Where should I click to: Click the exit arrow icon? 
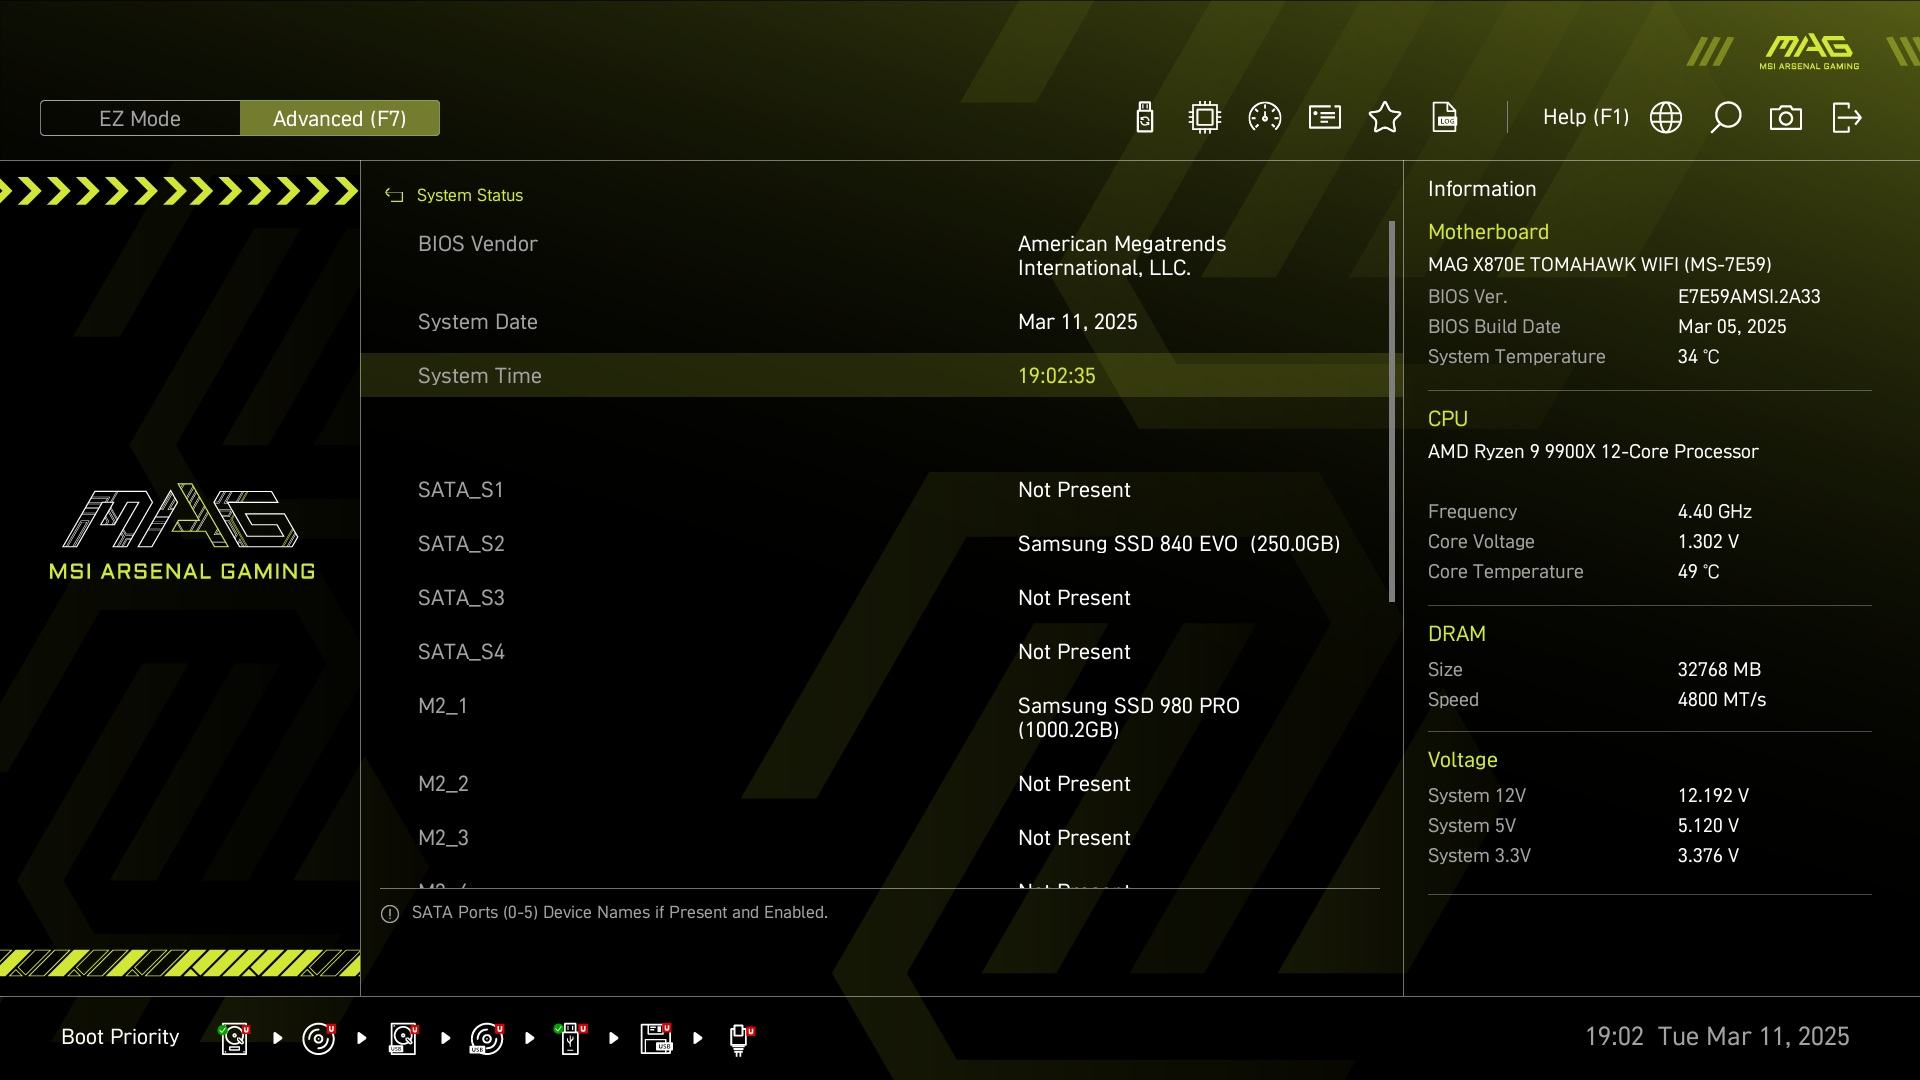(x=1847, y=117)
